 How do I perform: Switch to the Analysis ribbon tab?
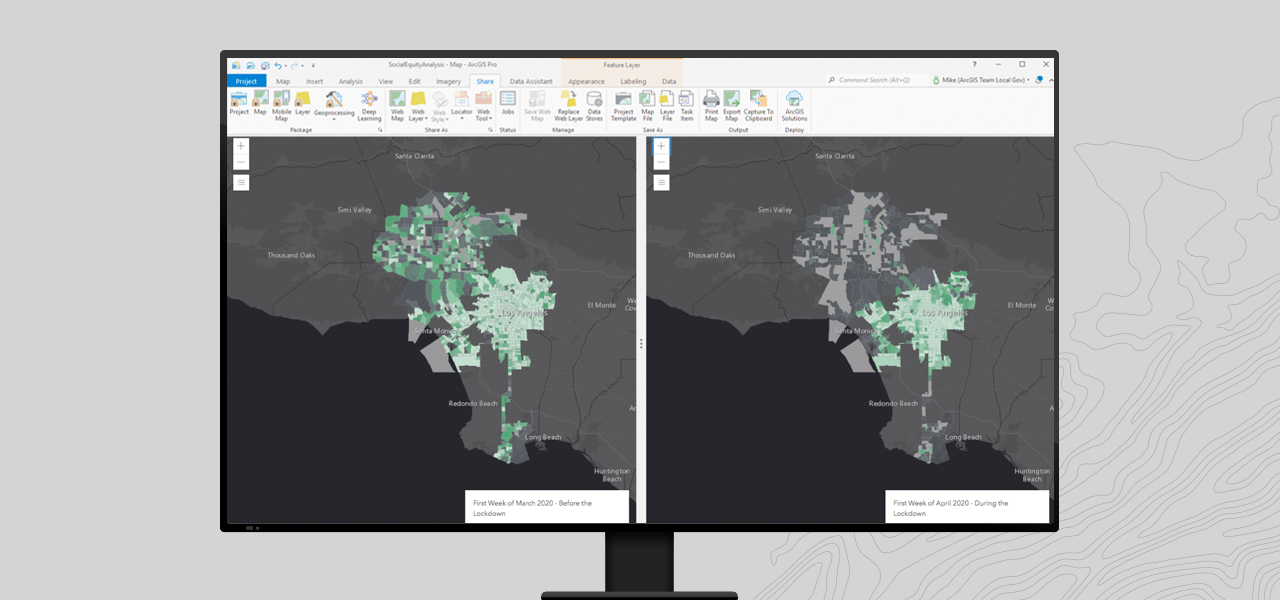pos(351,81)
